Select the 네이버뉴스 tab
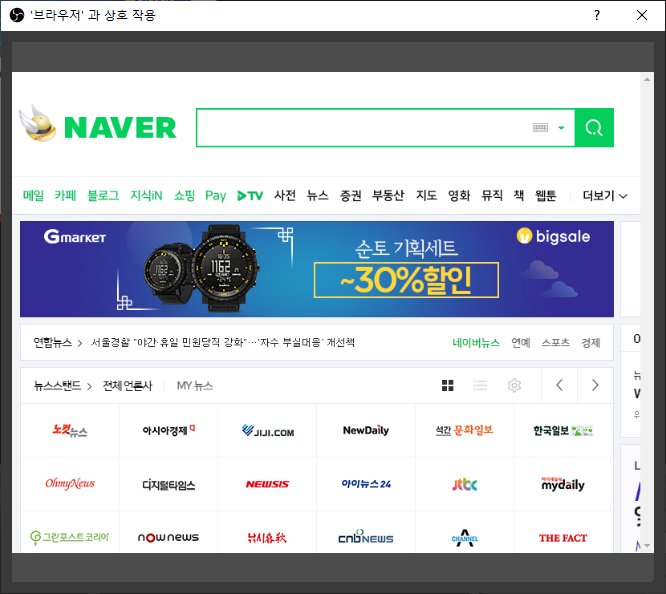 click(476, 342)
